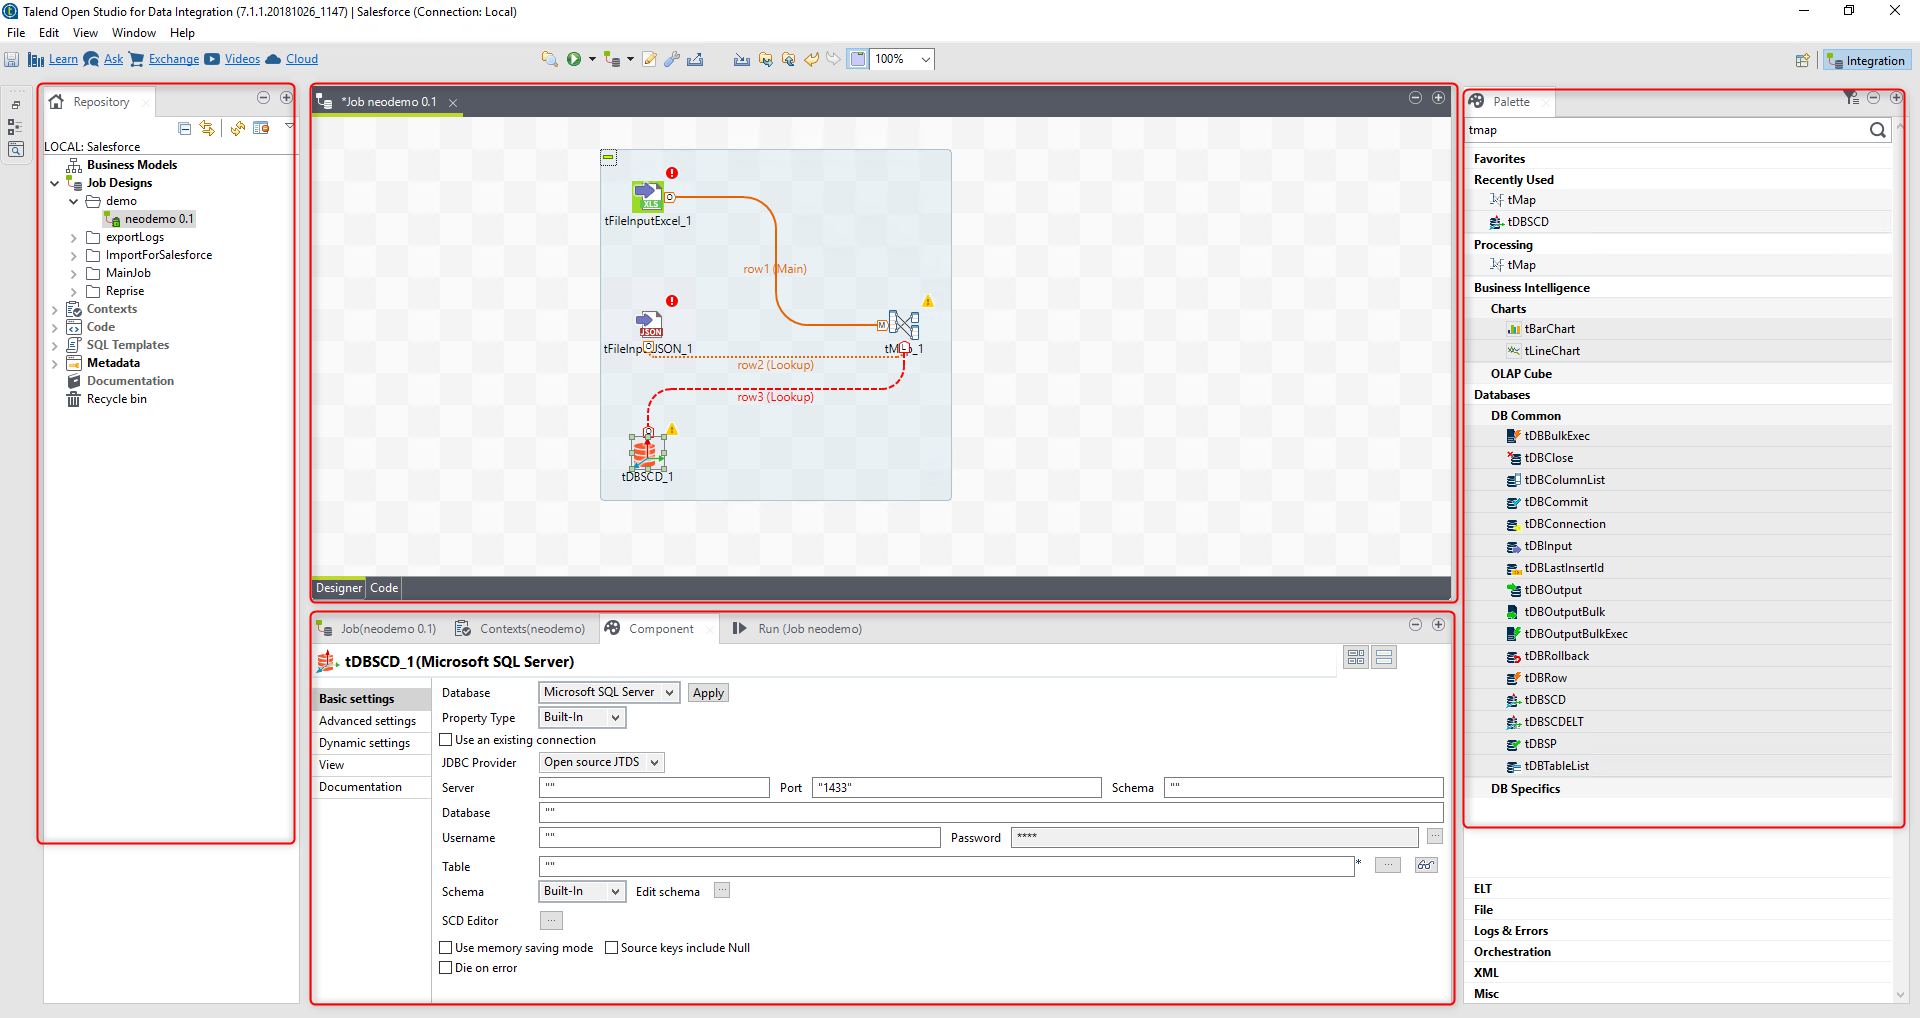Click the Port field showing 1433

[x=957, y=788]
